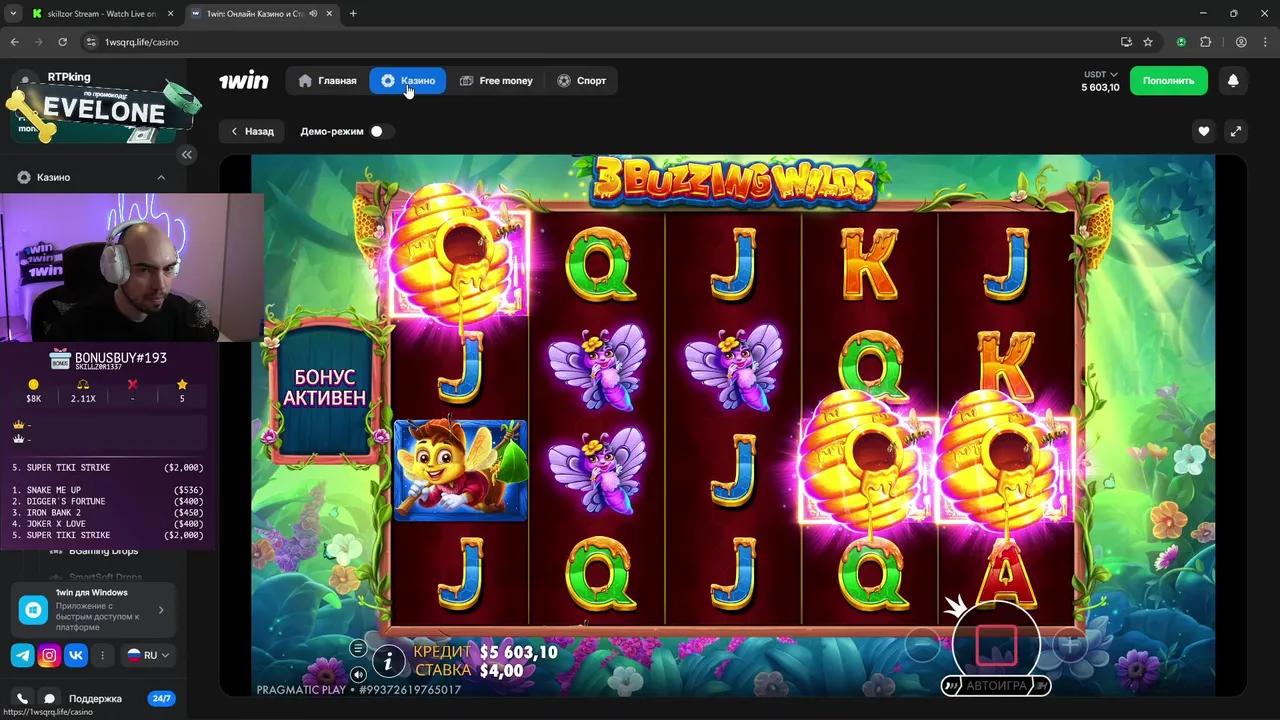Open the Главная tab
1280x720 pixels.
327,81
